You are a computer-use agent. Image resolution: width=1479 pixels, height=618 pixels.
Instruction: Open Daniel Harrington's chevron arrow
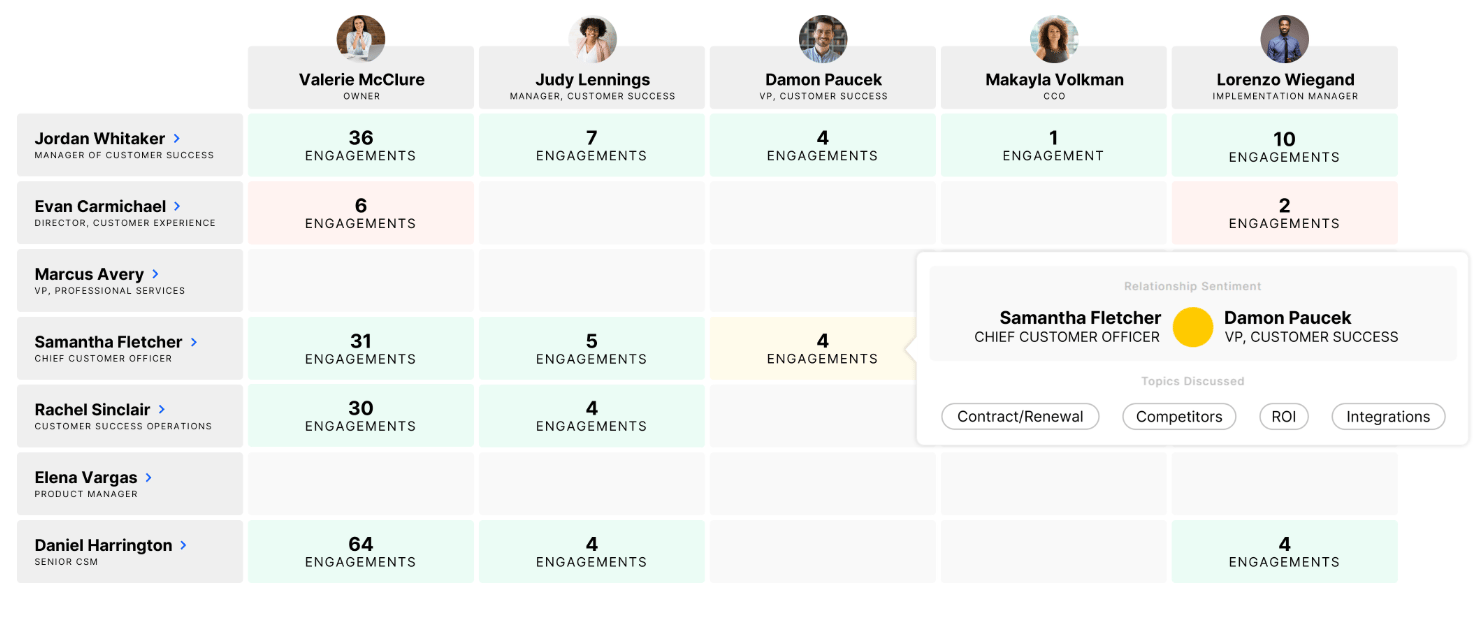[x=184, y=546]
